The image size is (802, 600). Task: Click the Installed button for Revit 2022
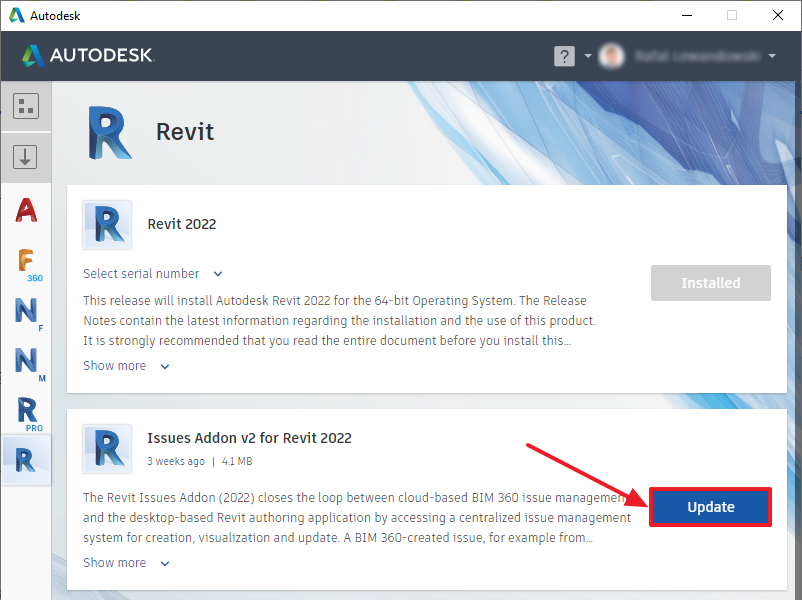click(710, 283)
